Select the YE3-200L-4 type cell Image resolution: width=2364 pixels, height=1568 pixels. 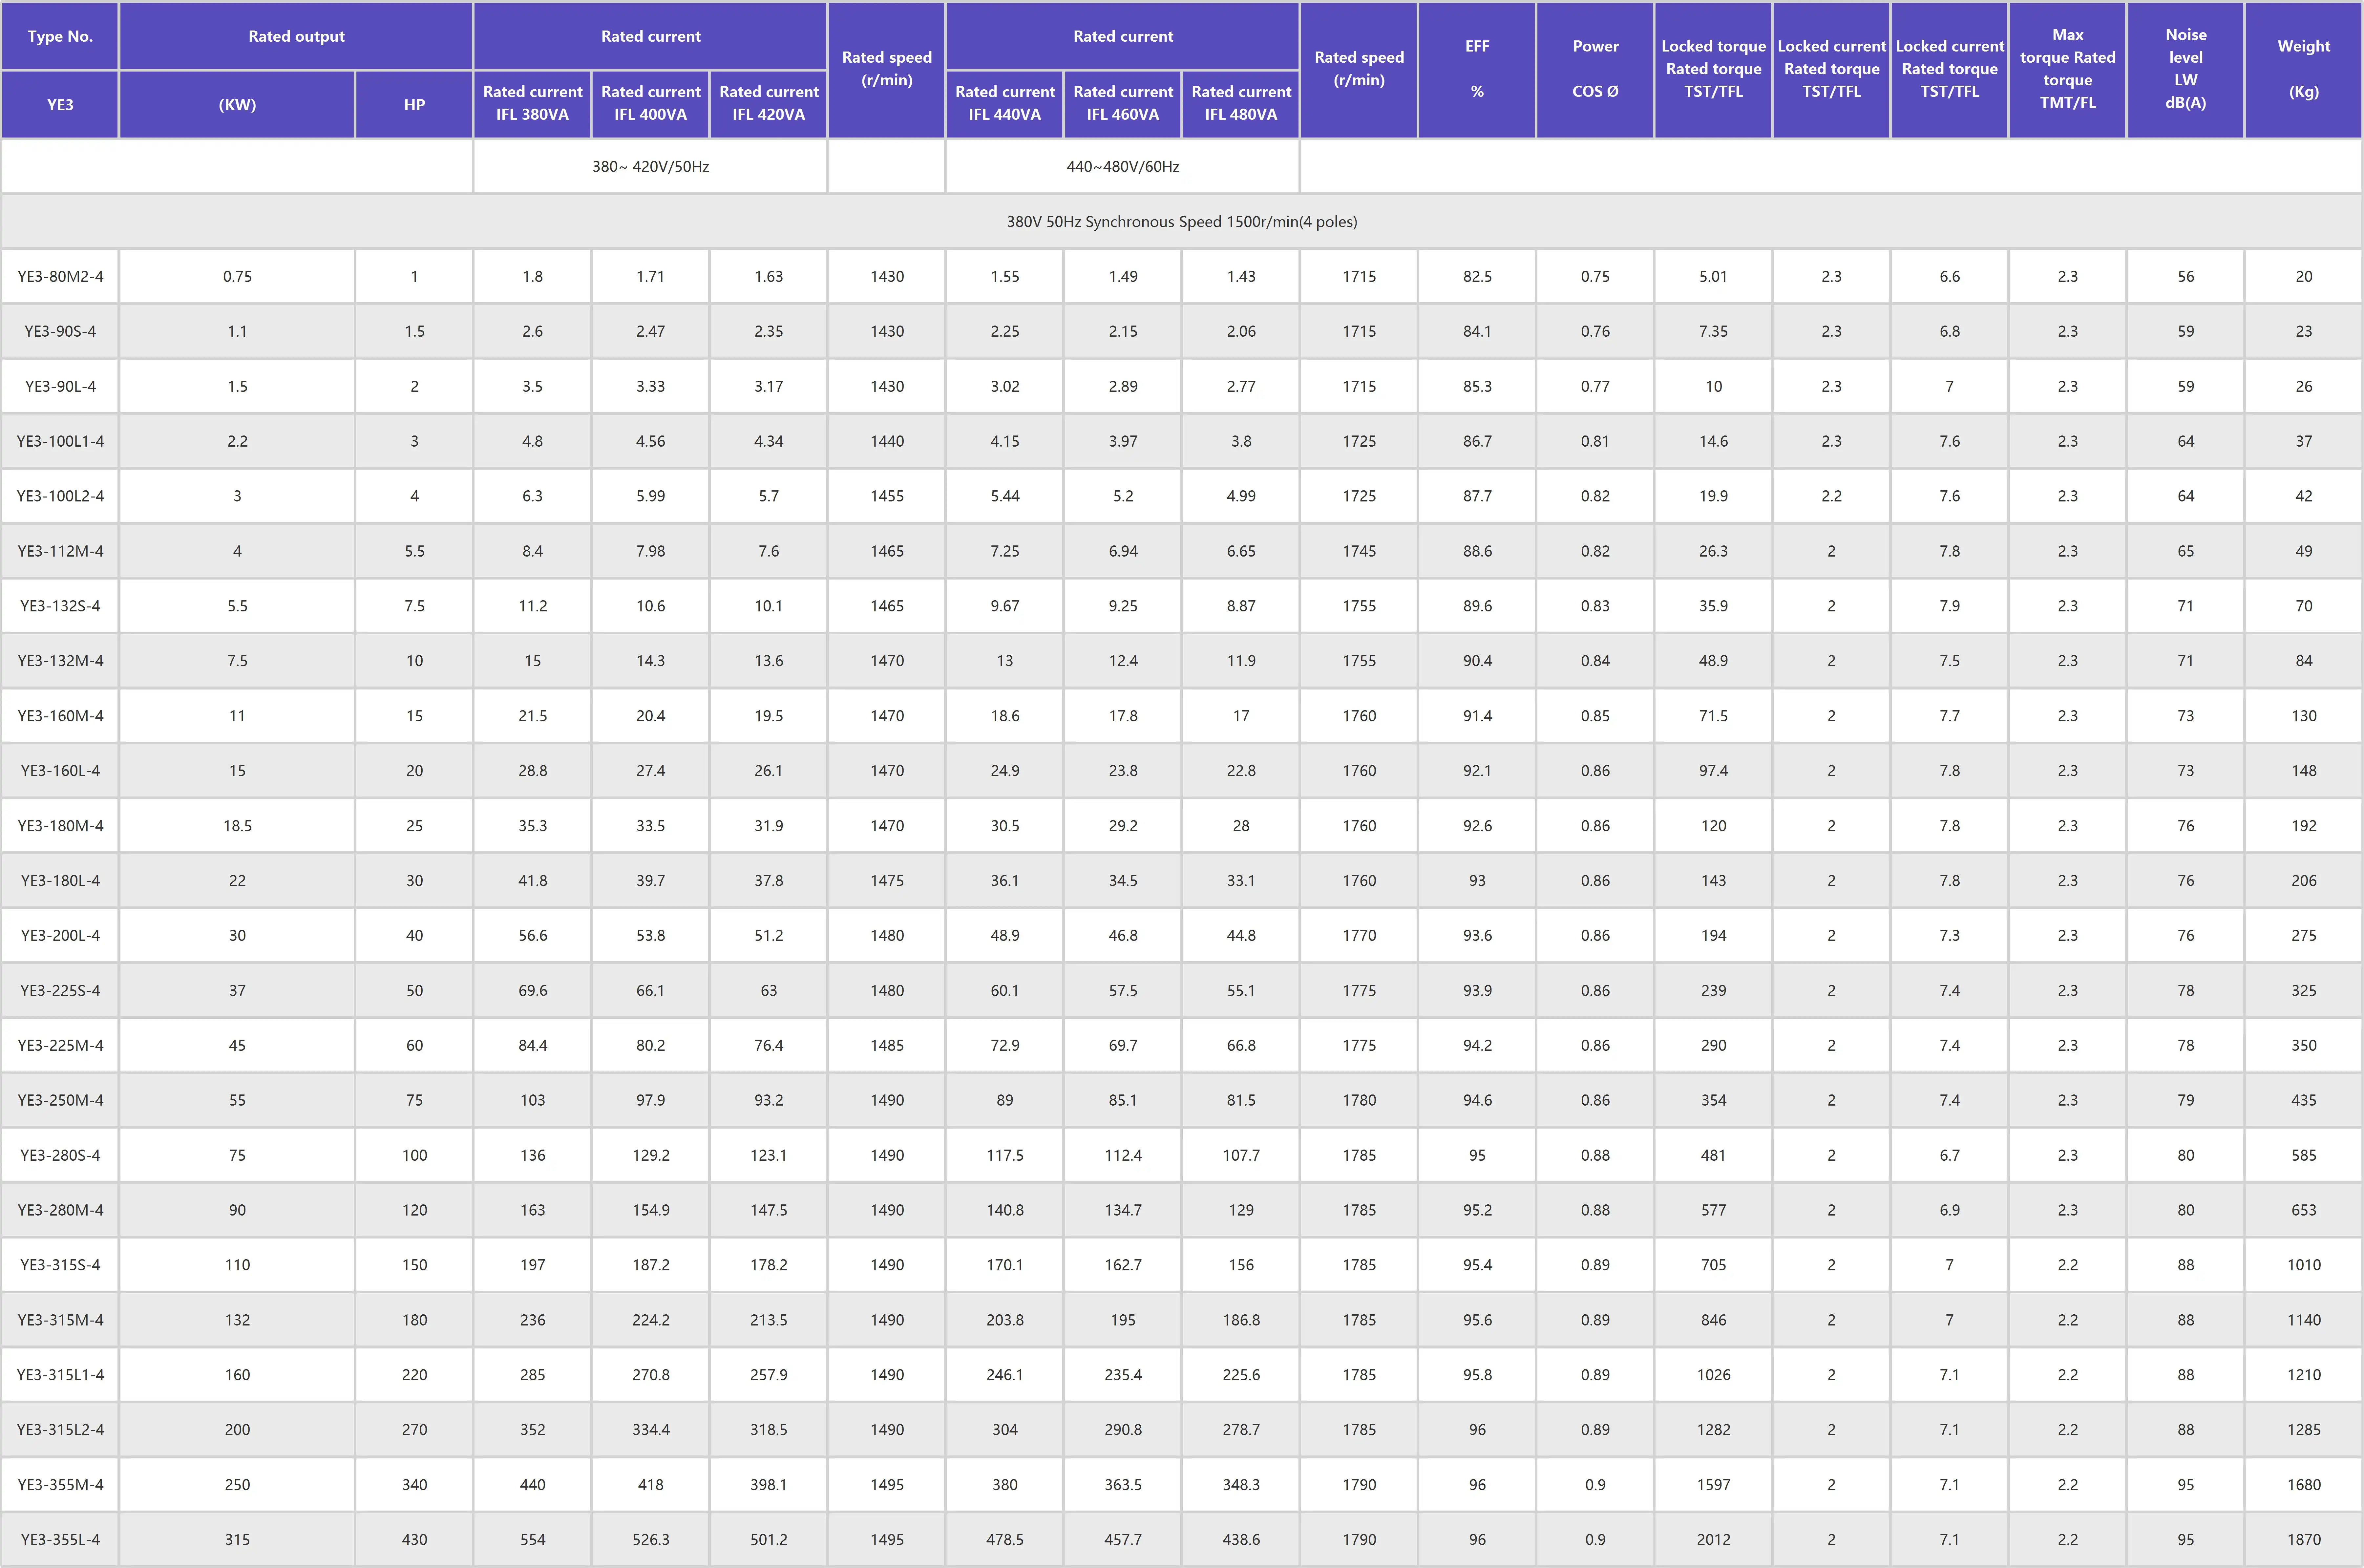[x=60, y=935]
